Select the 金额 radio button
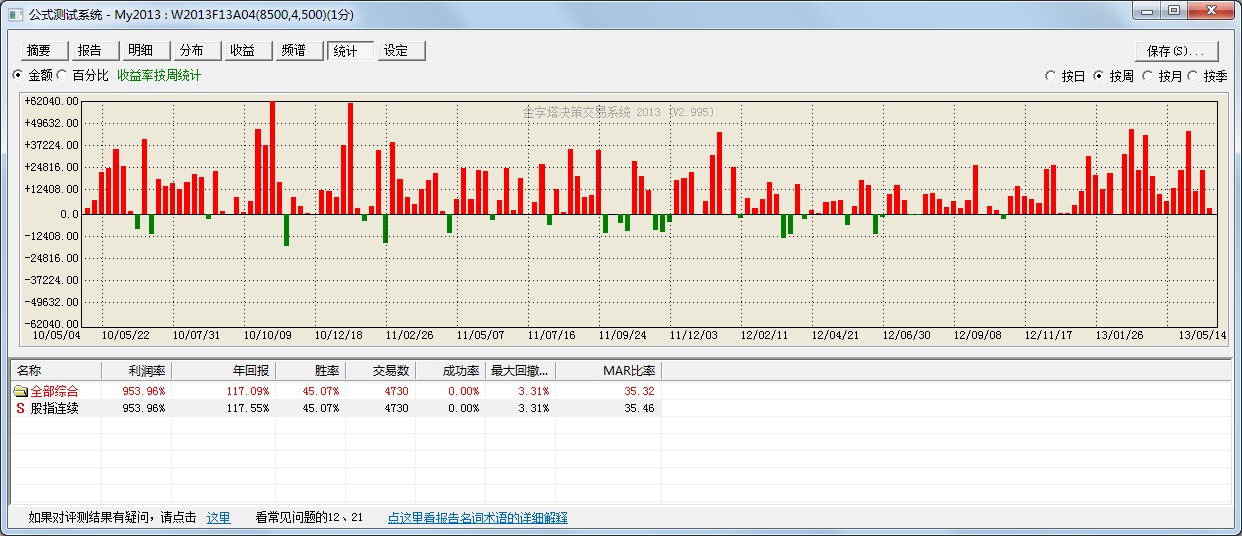Screen dimensions: 1242x536 (x=18, y=76)
